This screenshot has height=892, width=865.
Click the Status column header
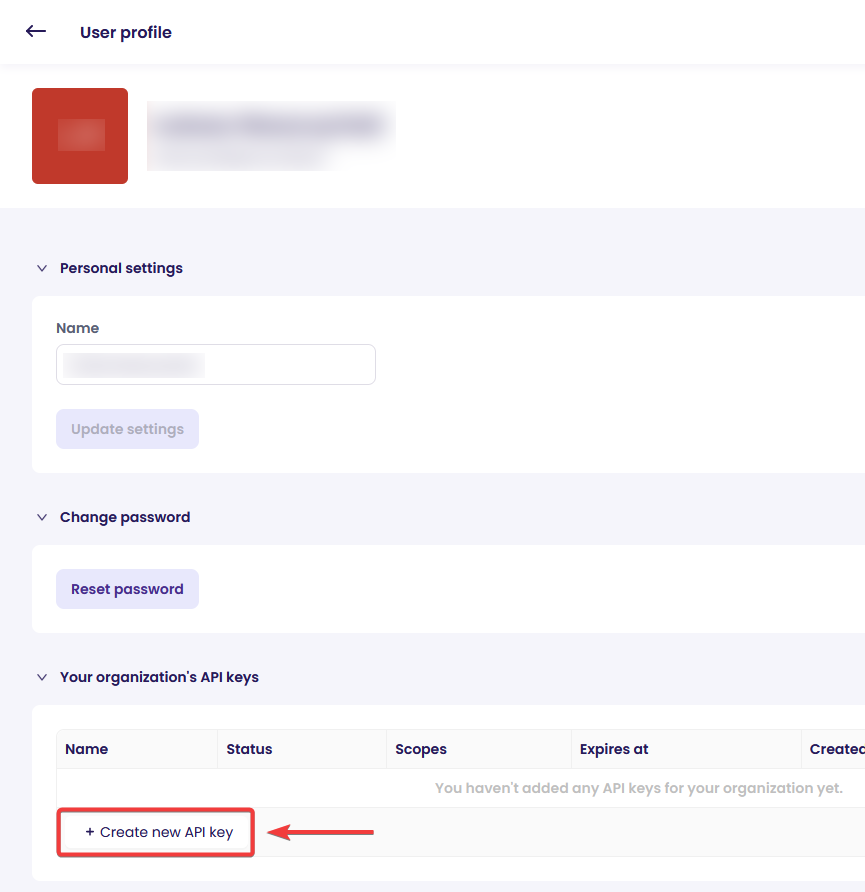(x=249, y=749)
